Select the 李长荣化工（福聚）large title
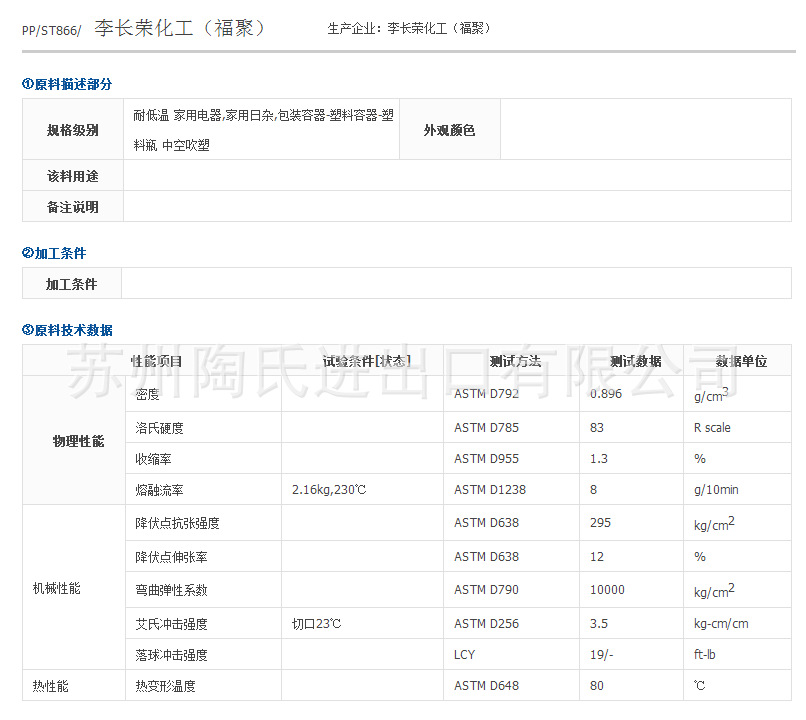This screenshot has height=720, width=806. point(179,28)
